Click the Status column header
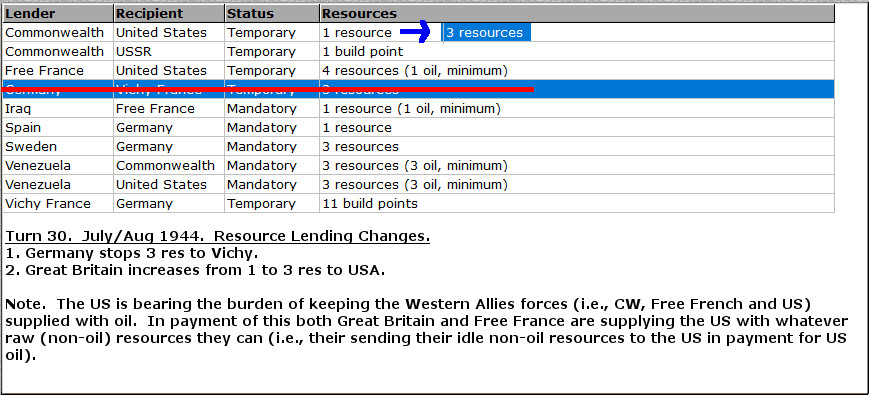 coord(272,13)
